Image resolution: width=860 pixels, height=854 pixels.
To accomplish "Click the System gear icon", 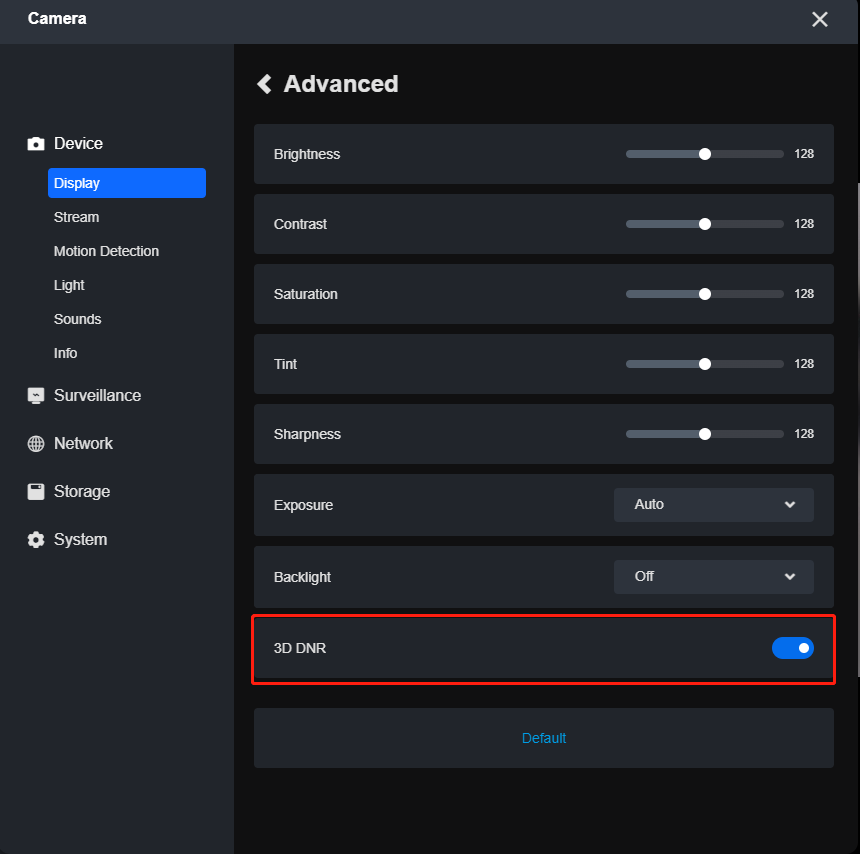I will pos(36,540).
